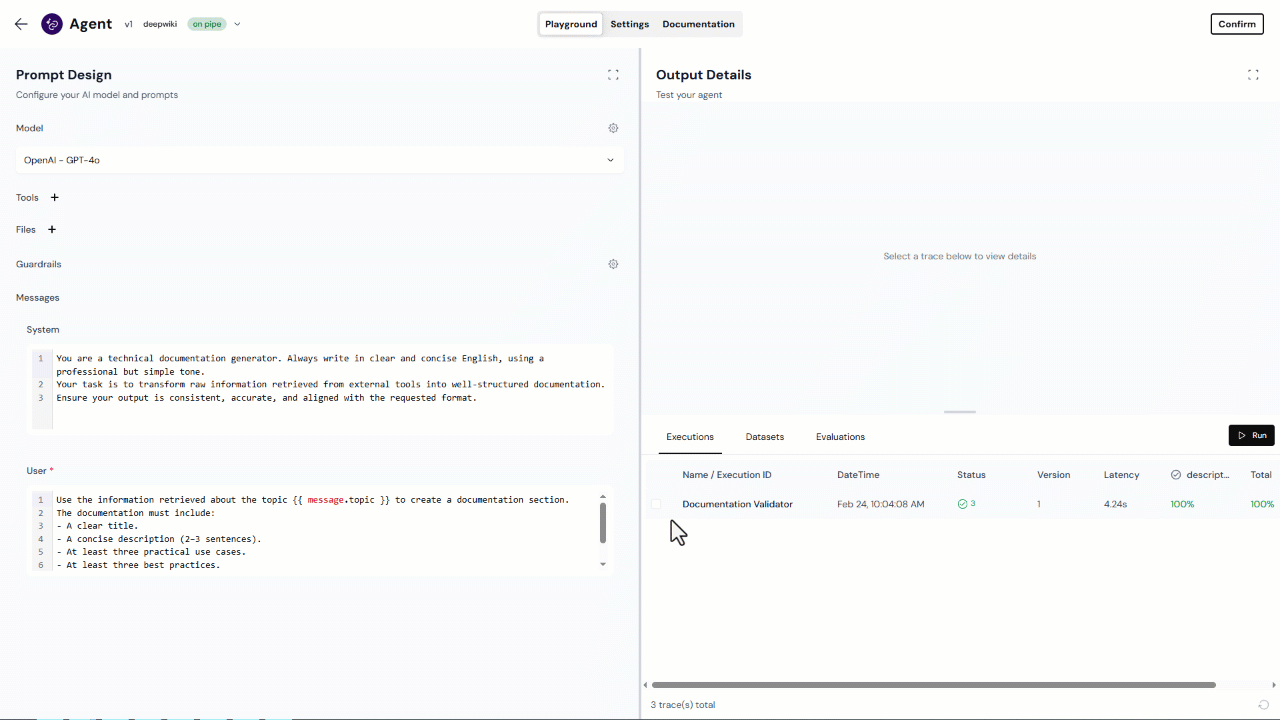
Task: Open the OpenAI - GPT-4o model dropdown
Action: (x=320, y=160)
